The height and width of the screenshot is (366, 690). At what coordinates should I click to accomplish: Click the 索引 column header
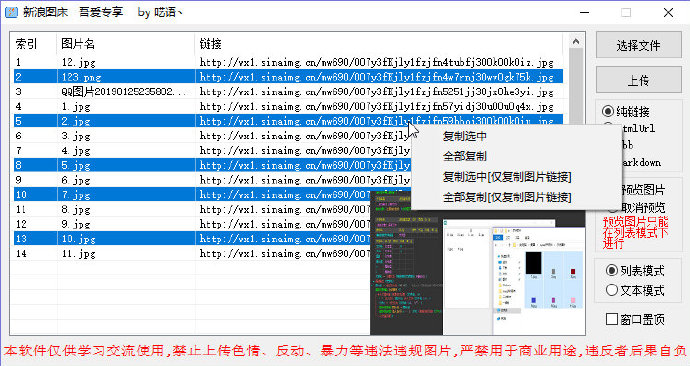(x=35, y=44)
